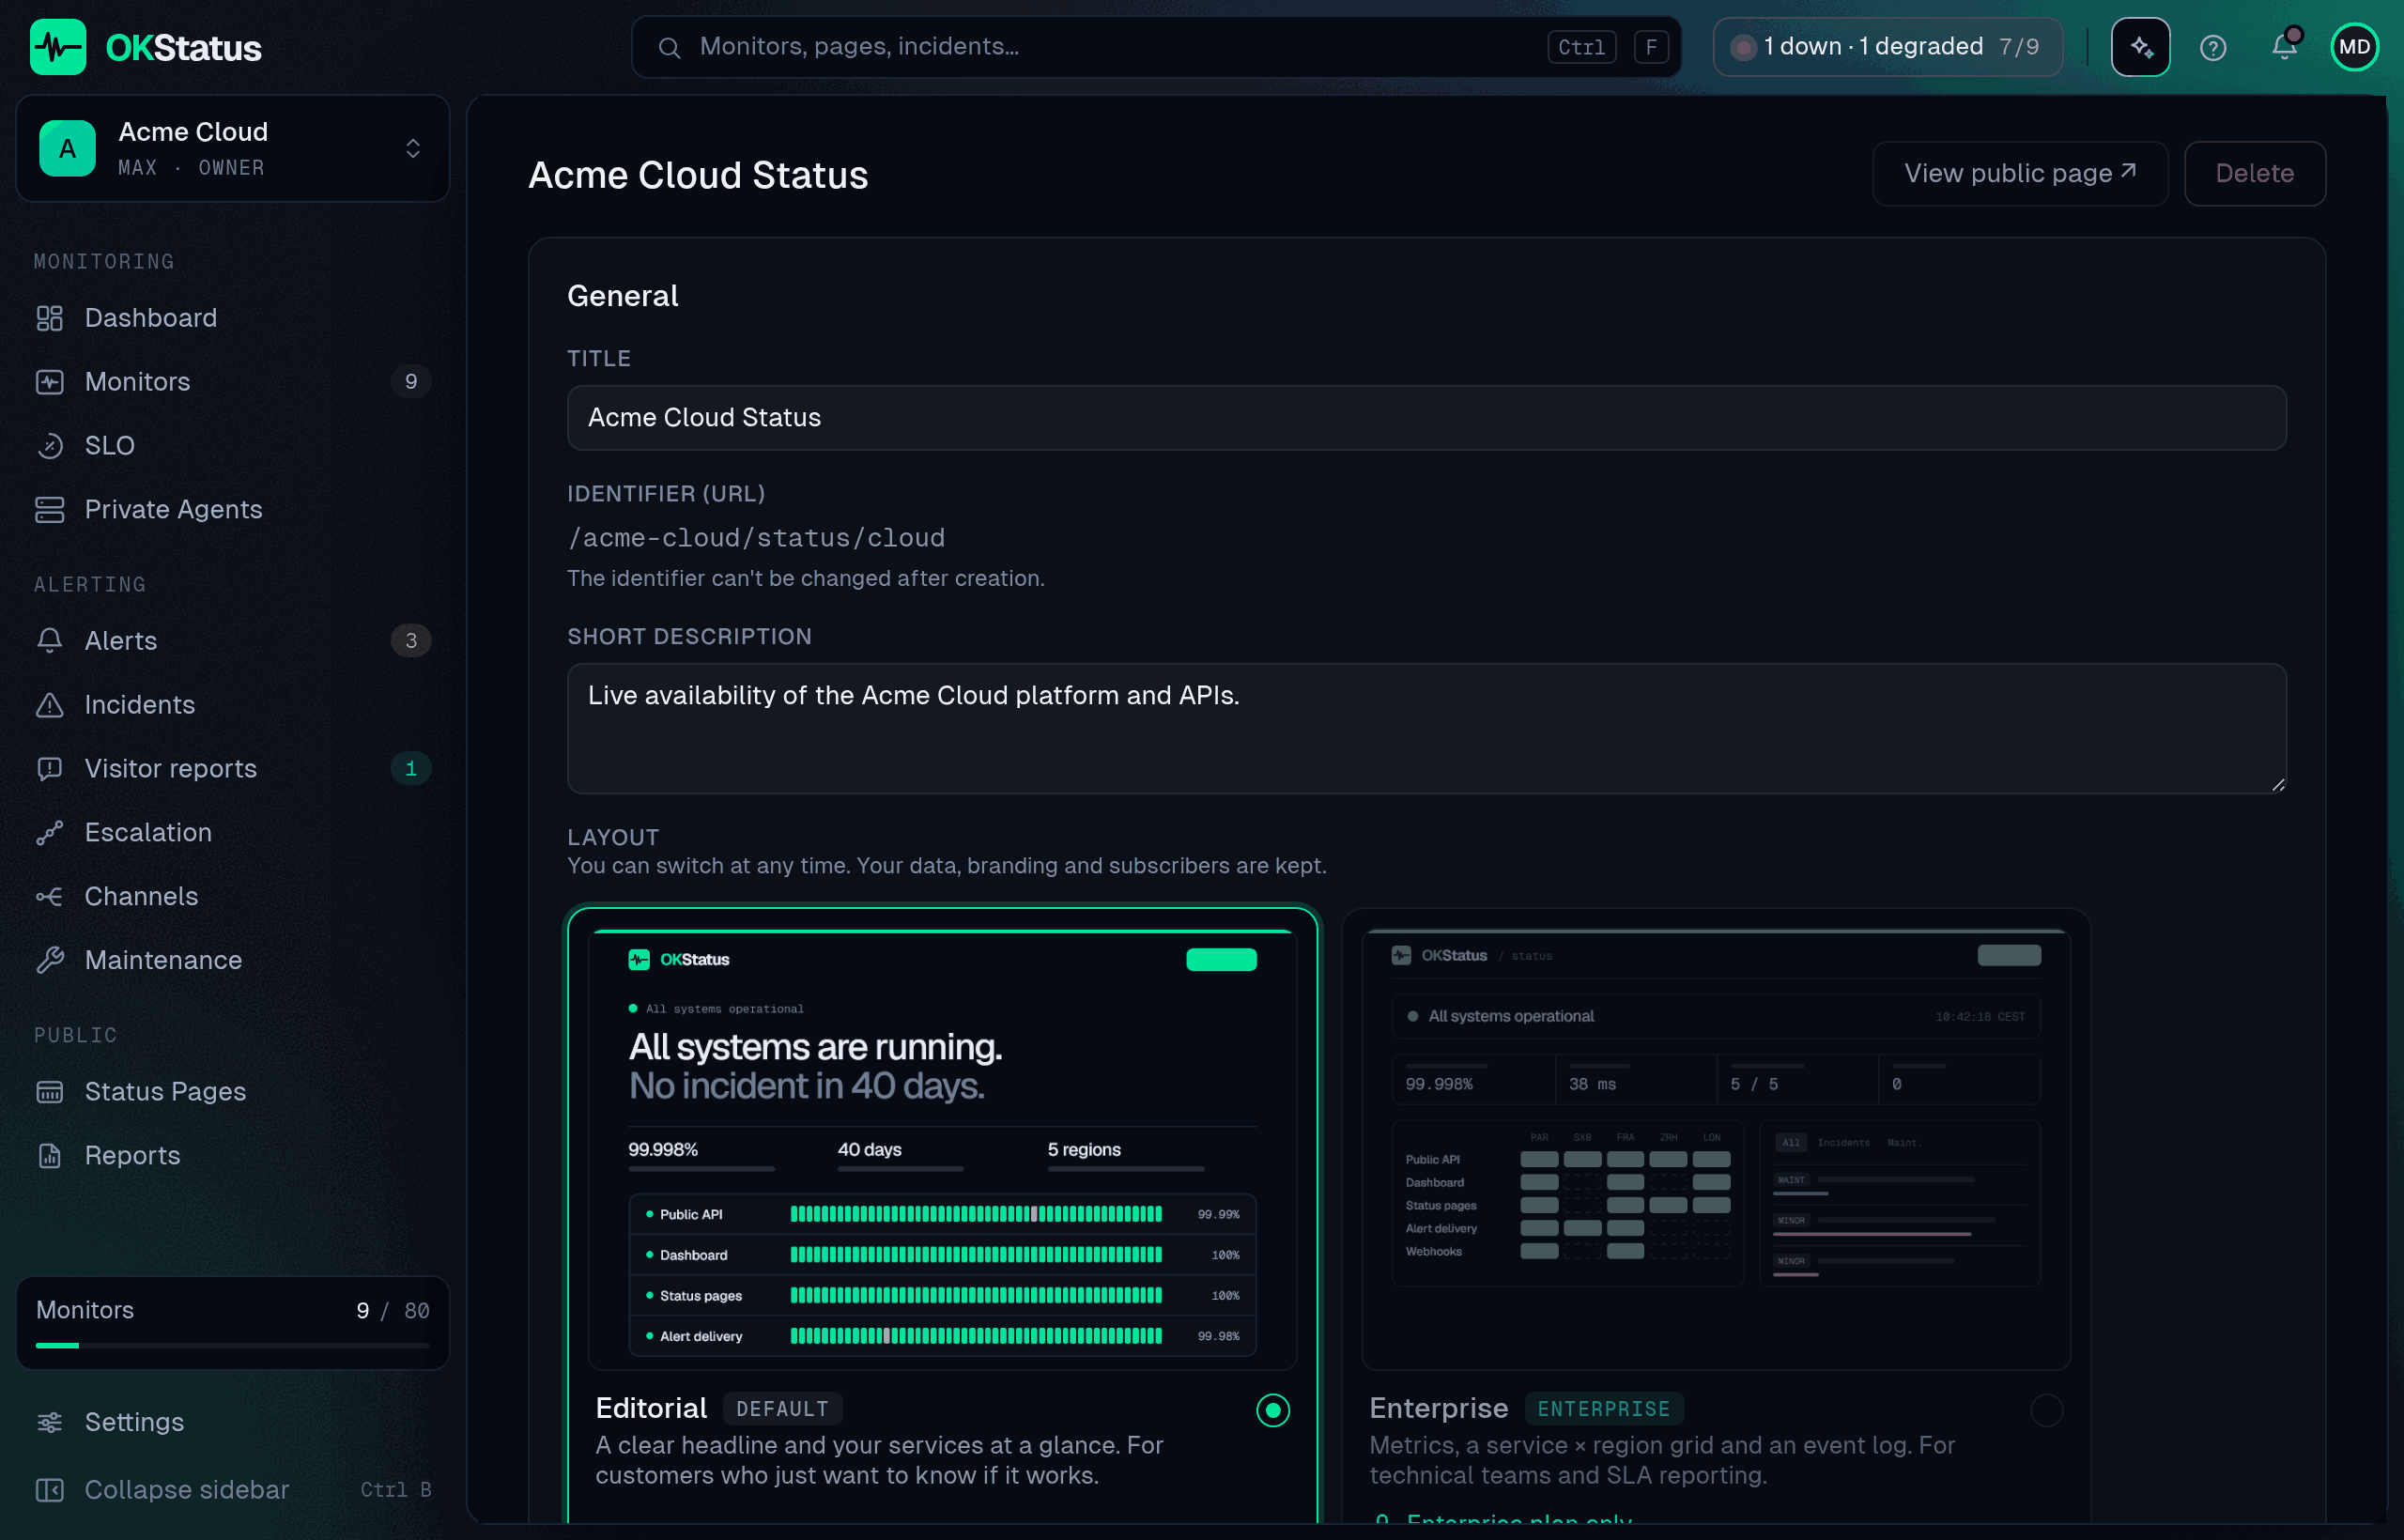Click the Editorial layout preview thumbnail

click(x=942, y=1149)
